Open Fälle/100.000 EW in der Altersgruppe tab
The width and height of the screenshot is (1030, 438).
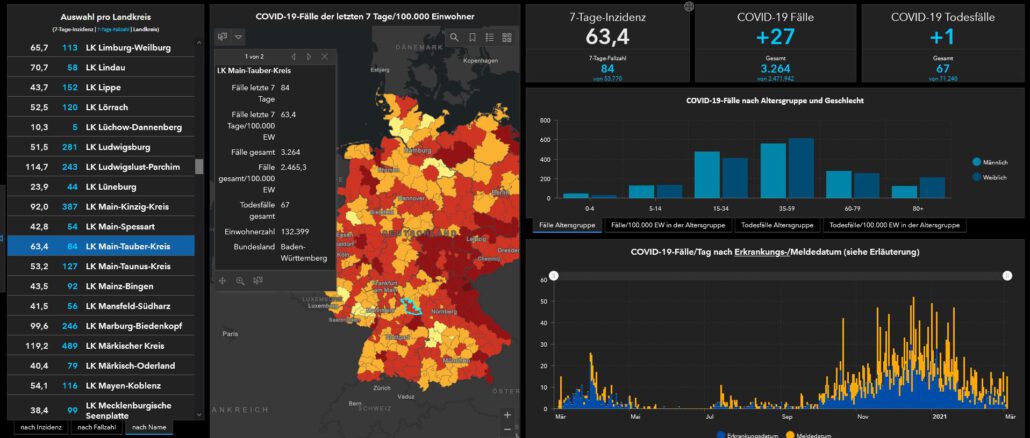coord(667,225)
